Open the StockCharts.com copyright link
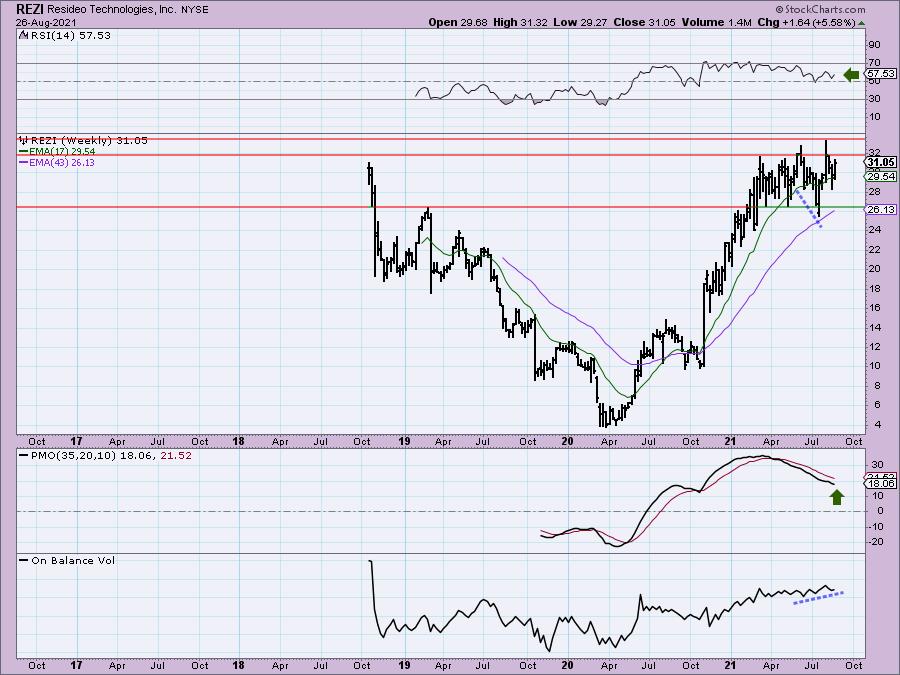The height and width of the screenshot is (675, 900). pyautogui.click(x=820, y=9)
